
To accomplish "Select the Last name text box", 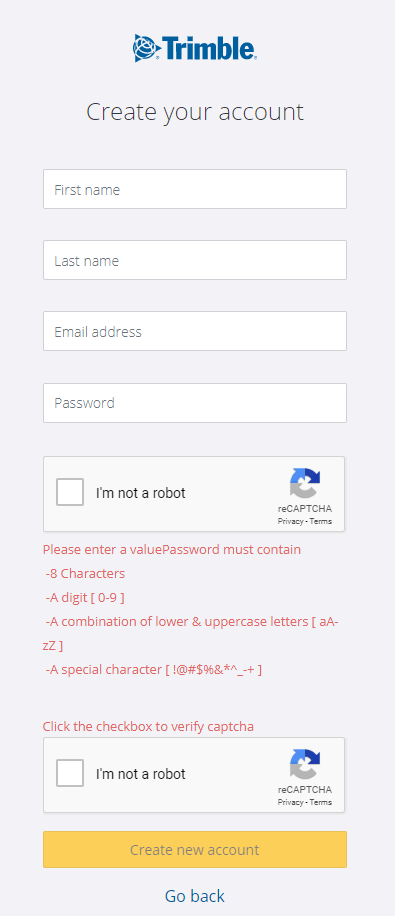I will pos(195,260).
